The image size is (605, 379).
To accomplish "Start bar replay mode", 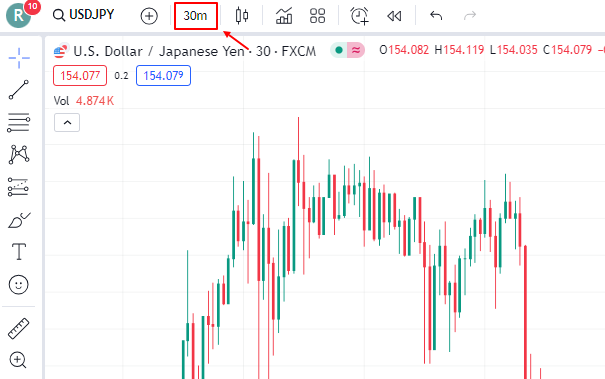I will pyautogui.click(x=394, y=16).
